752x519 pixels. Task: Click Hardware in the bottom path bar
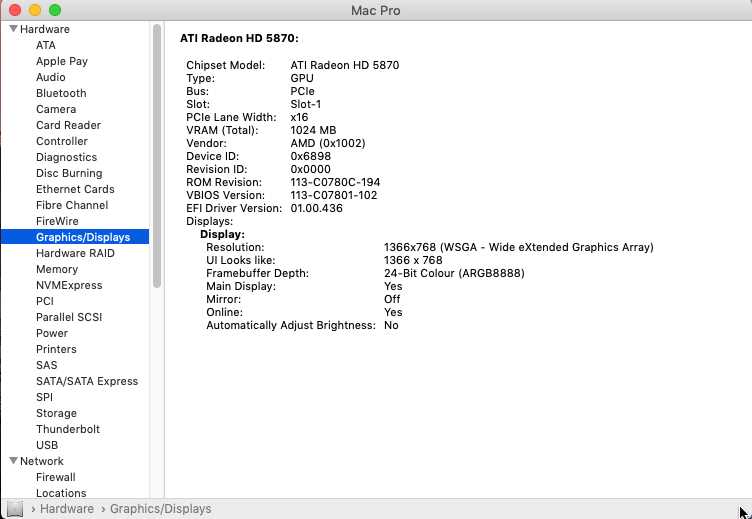point(67,508)
